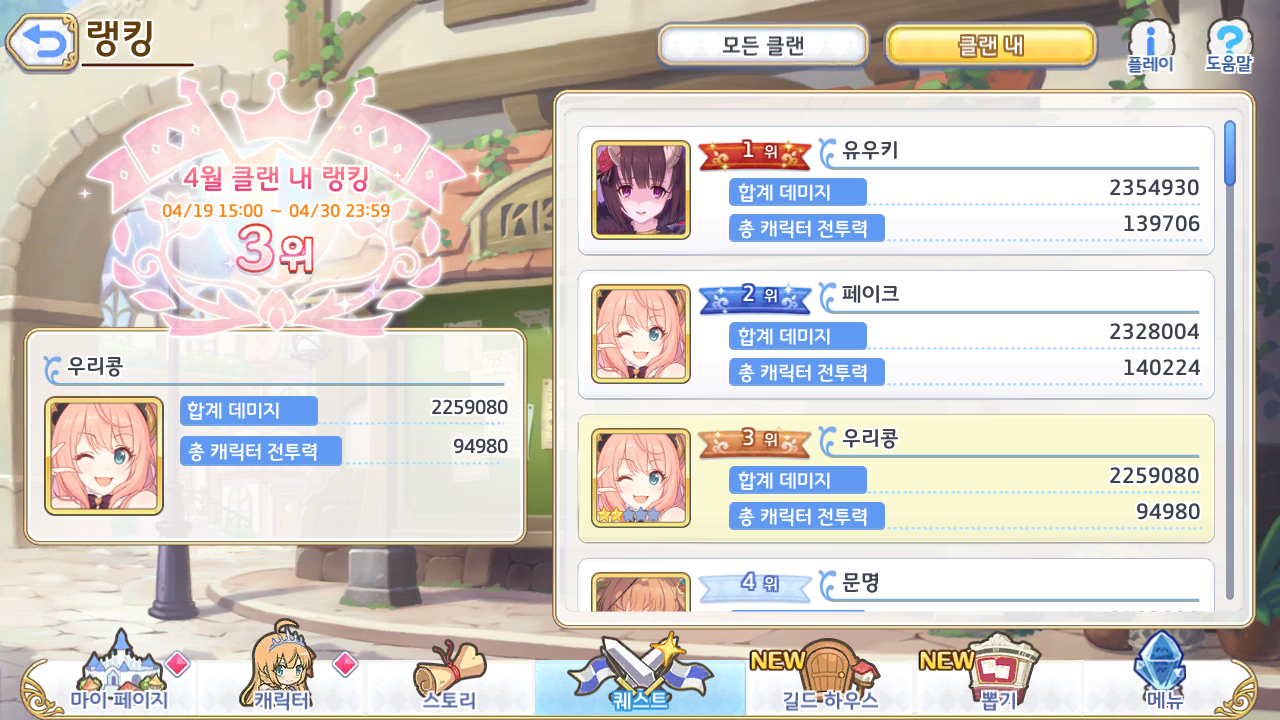Select rank 2 player 페이크 entry
The image size is (1280, 720).
pyautogui.click(x=896, y=335)
